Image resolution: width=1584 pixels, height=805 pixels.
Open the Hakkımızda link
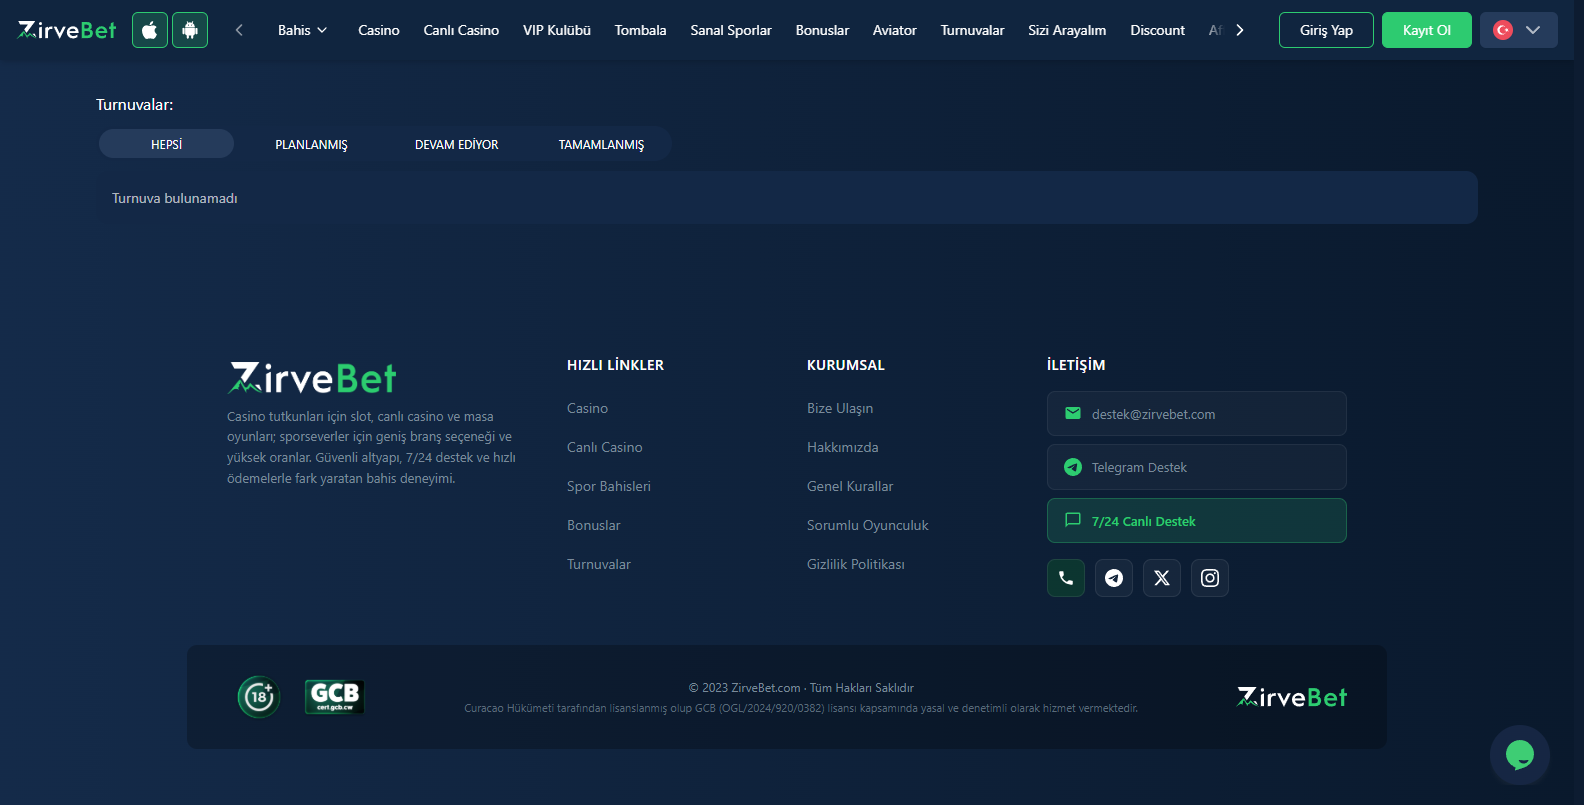coord(843,447)
